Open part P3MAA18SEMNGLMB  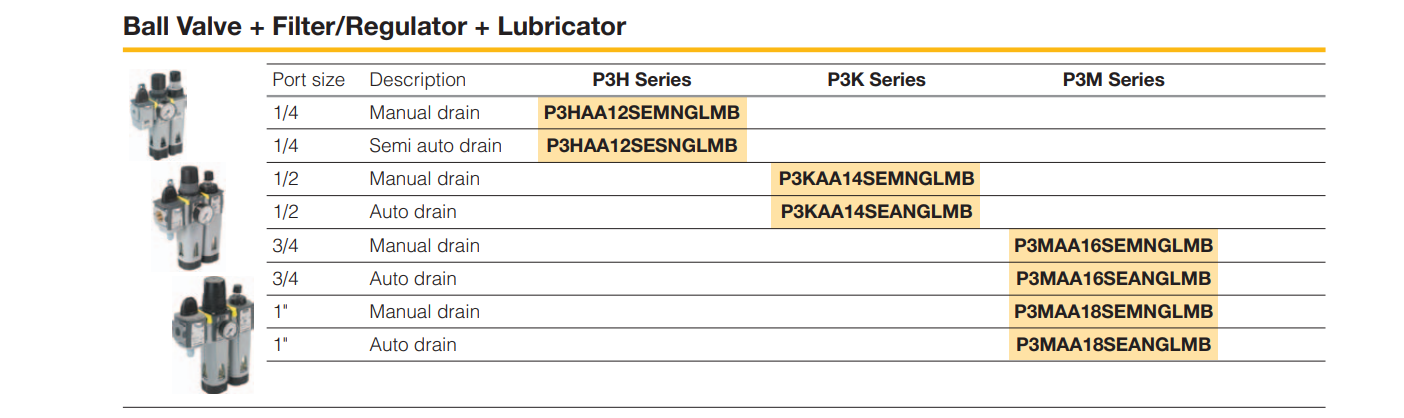point(1113,312)
